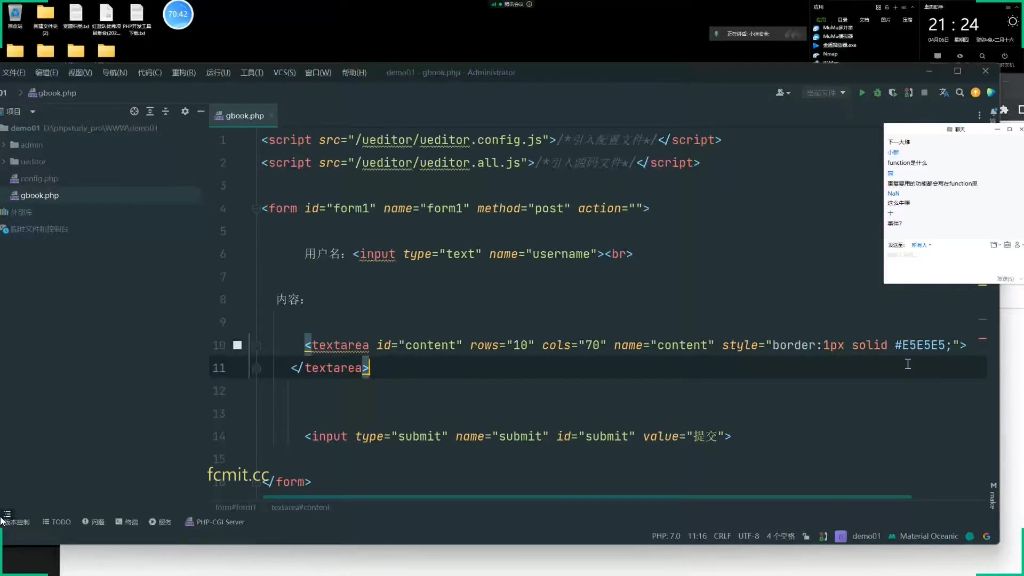
Task: Open the Services tool window
Action: click(160, 522)
